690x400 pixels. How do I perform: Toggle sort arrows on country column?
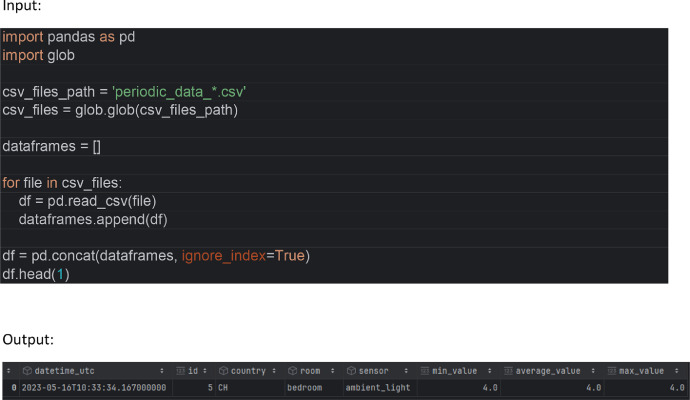(274, 371)
